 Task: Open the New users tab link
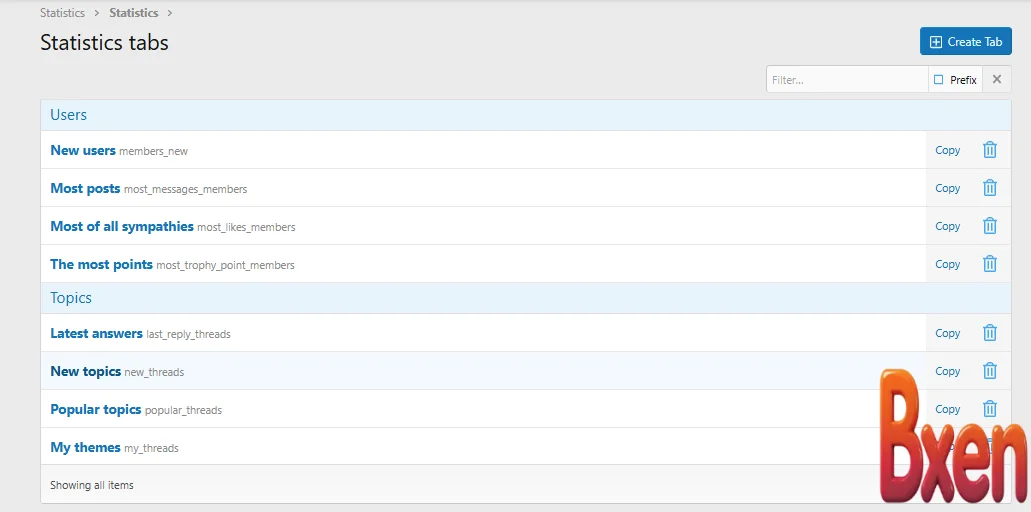click(x=83, y=150)
